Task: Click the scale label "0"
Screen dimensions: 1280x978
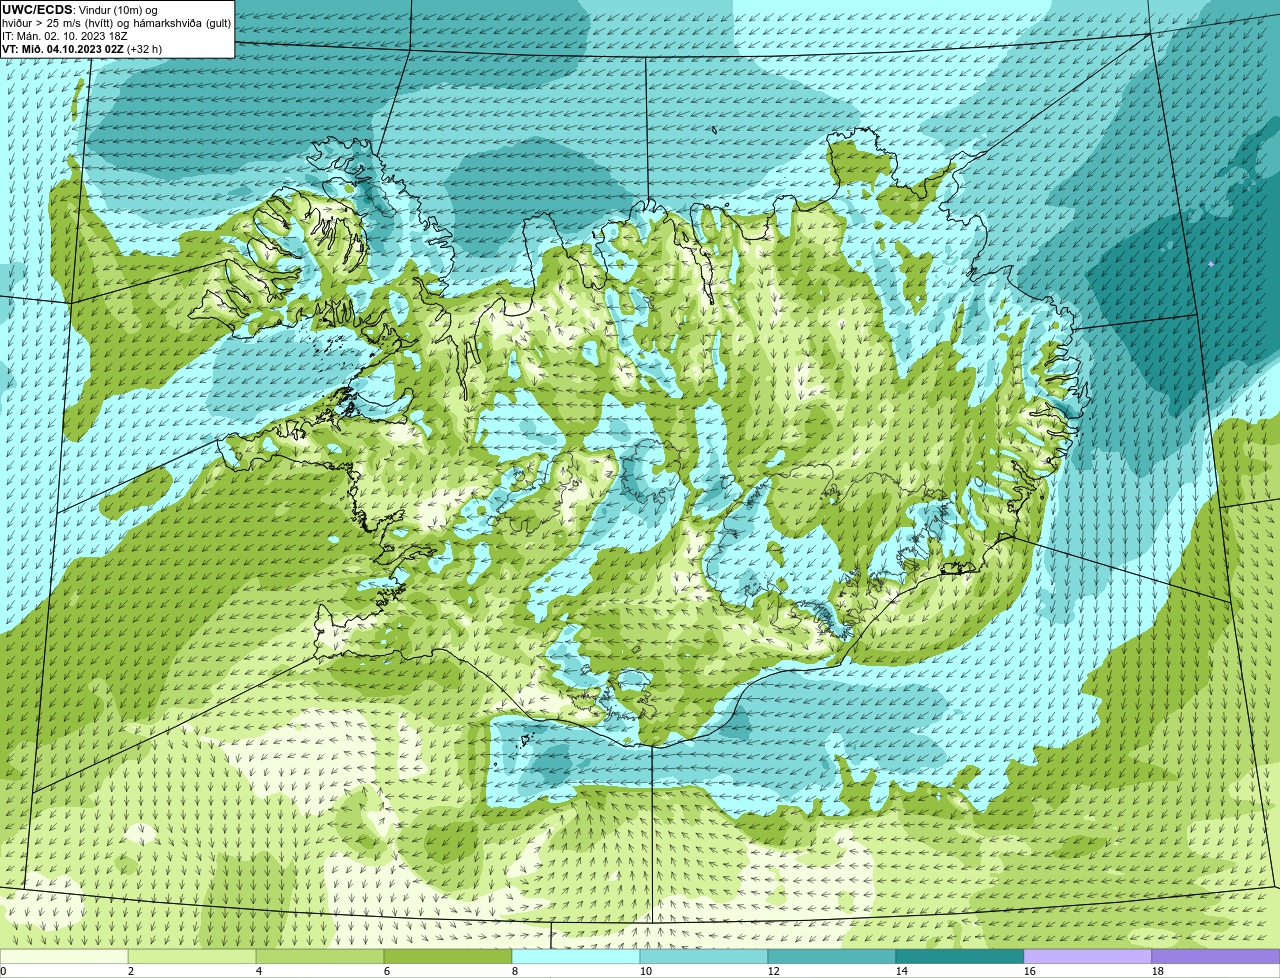Action: [4, 971]
